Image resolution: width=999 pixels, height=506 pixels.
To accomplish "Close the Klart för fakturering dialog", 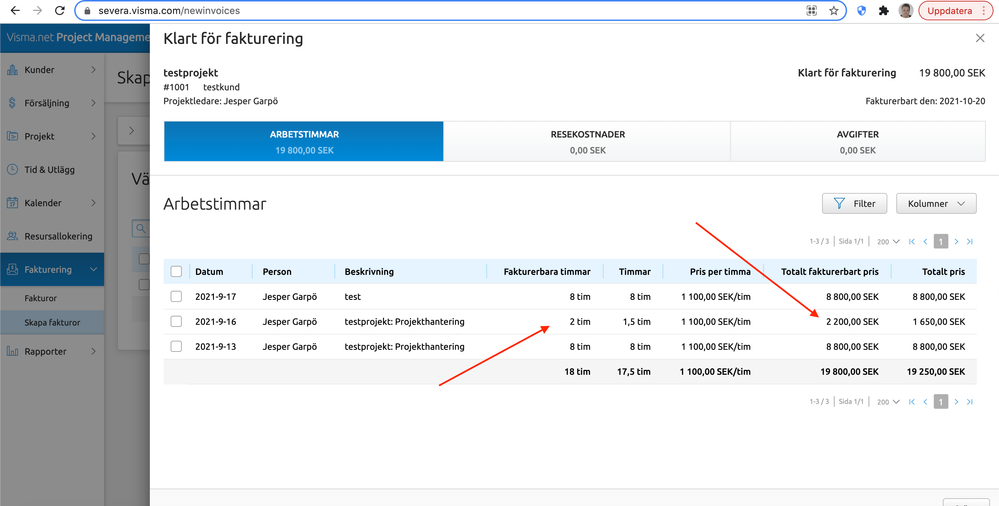I will [x=979, y=38].
